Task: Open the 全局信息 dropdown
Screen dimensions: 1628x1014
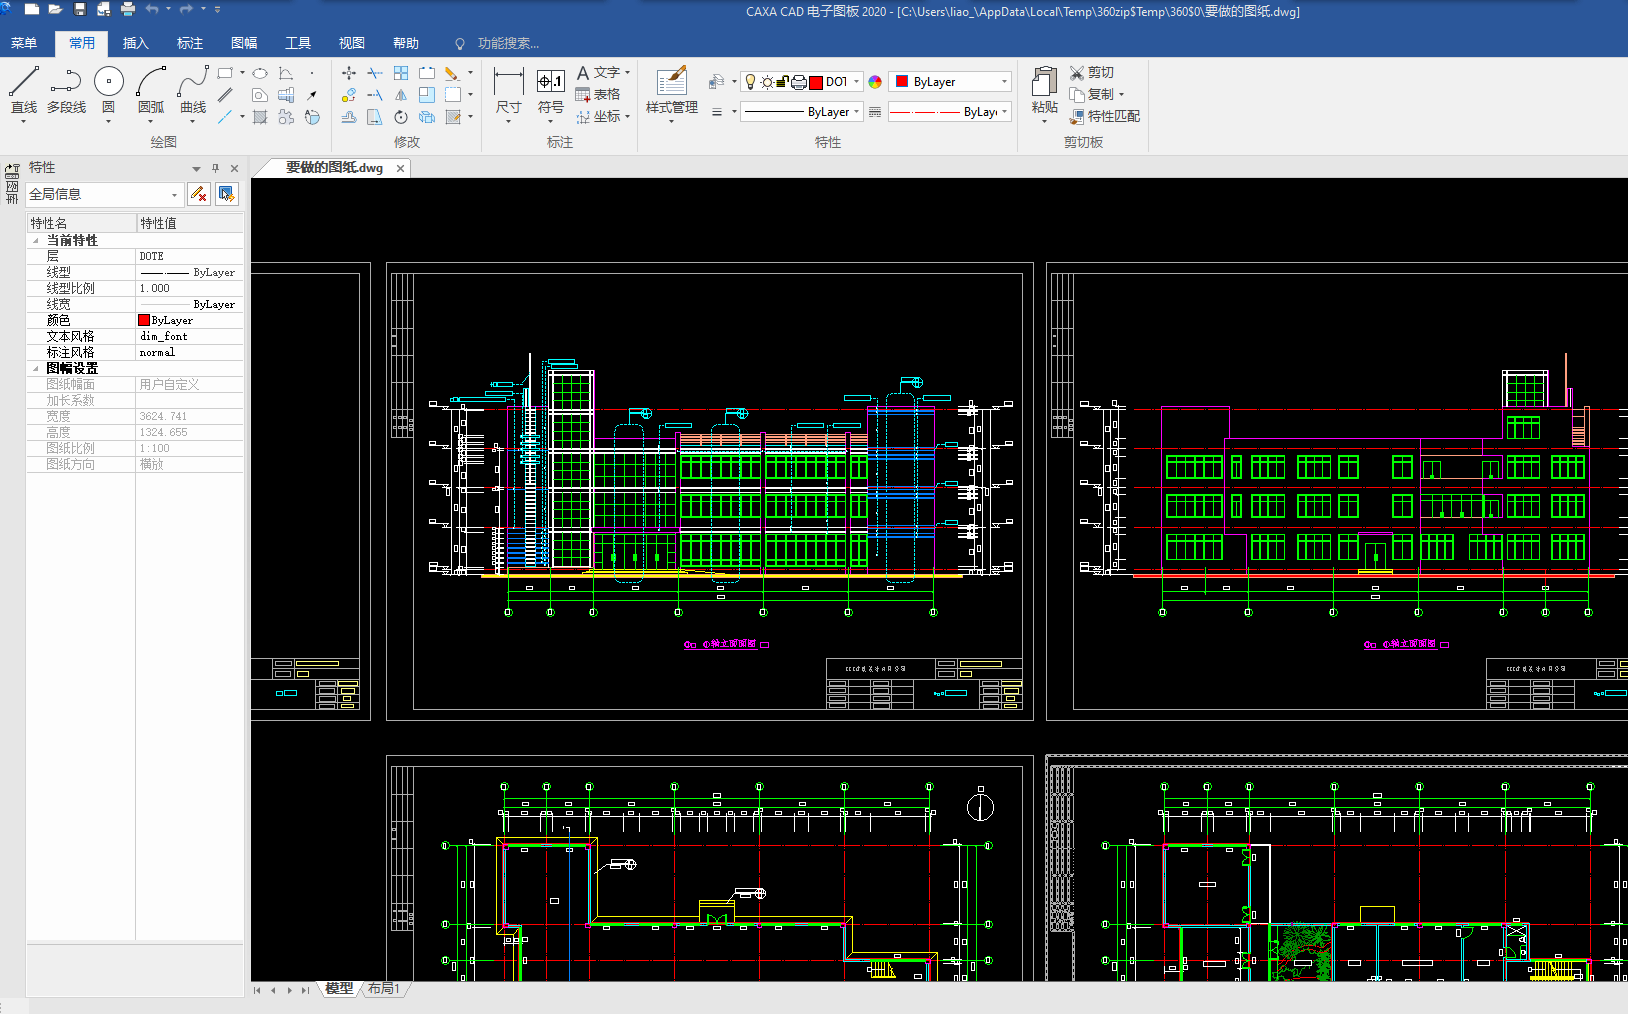Action: [104, 194]
